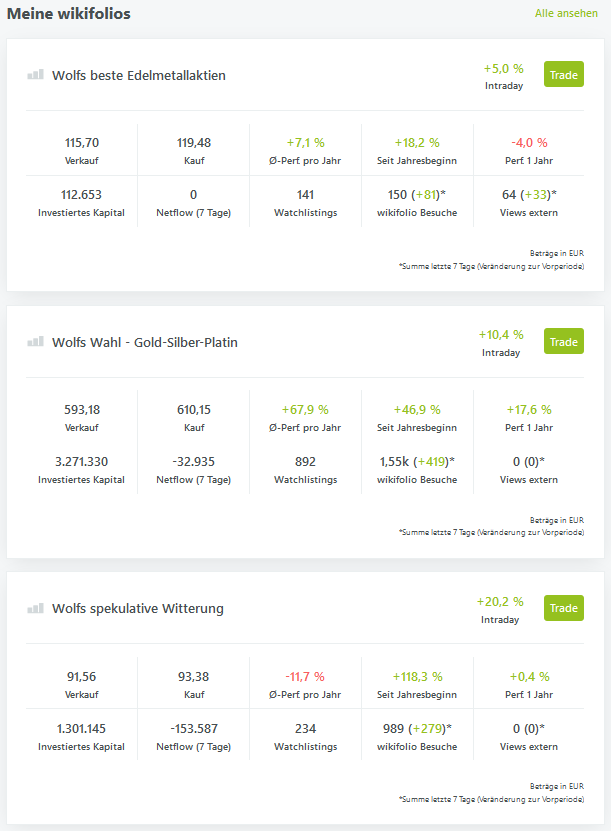The width and height of the screenshot is (611, 831).
Task: Click bar chart icon beside Wolfs spekulative Witterung
Action: [x=35, y=608]
